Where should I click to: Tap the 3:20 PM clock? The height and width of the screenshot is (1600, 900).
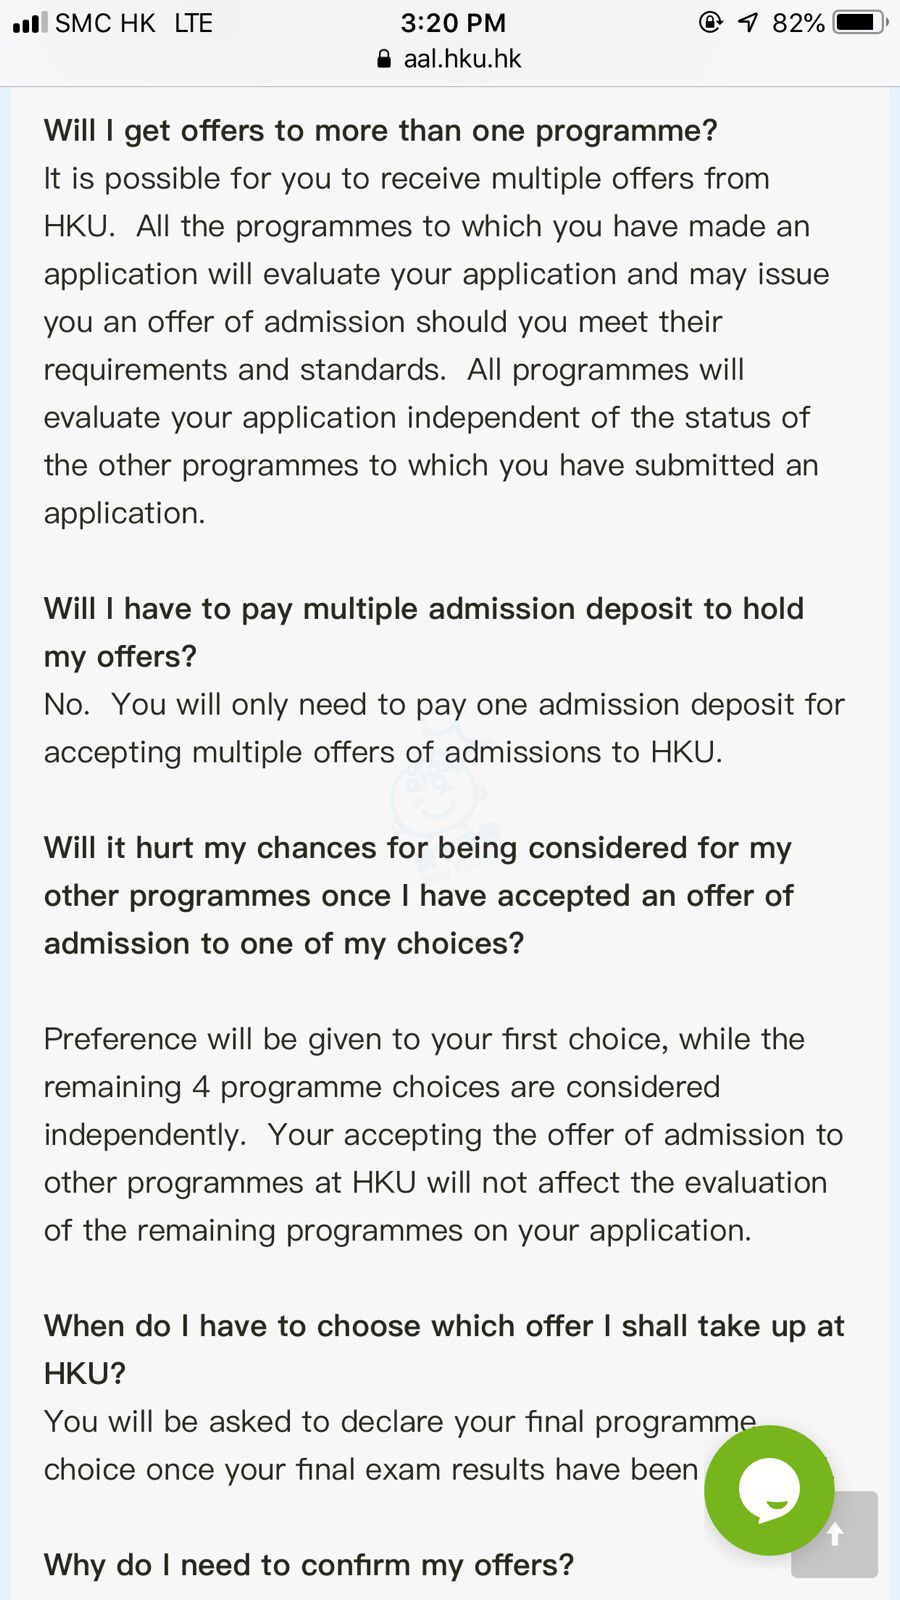[x=453, y=22]
